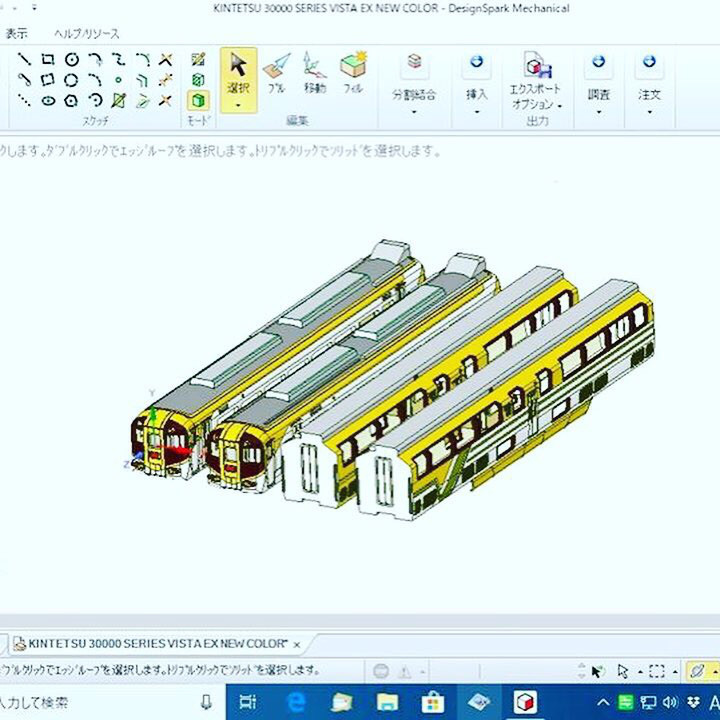Select the Sweep Arc sketch tool
The image size is (720, 720).
[x=95, y=80]
